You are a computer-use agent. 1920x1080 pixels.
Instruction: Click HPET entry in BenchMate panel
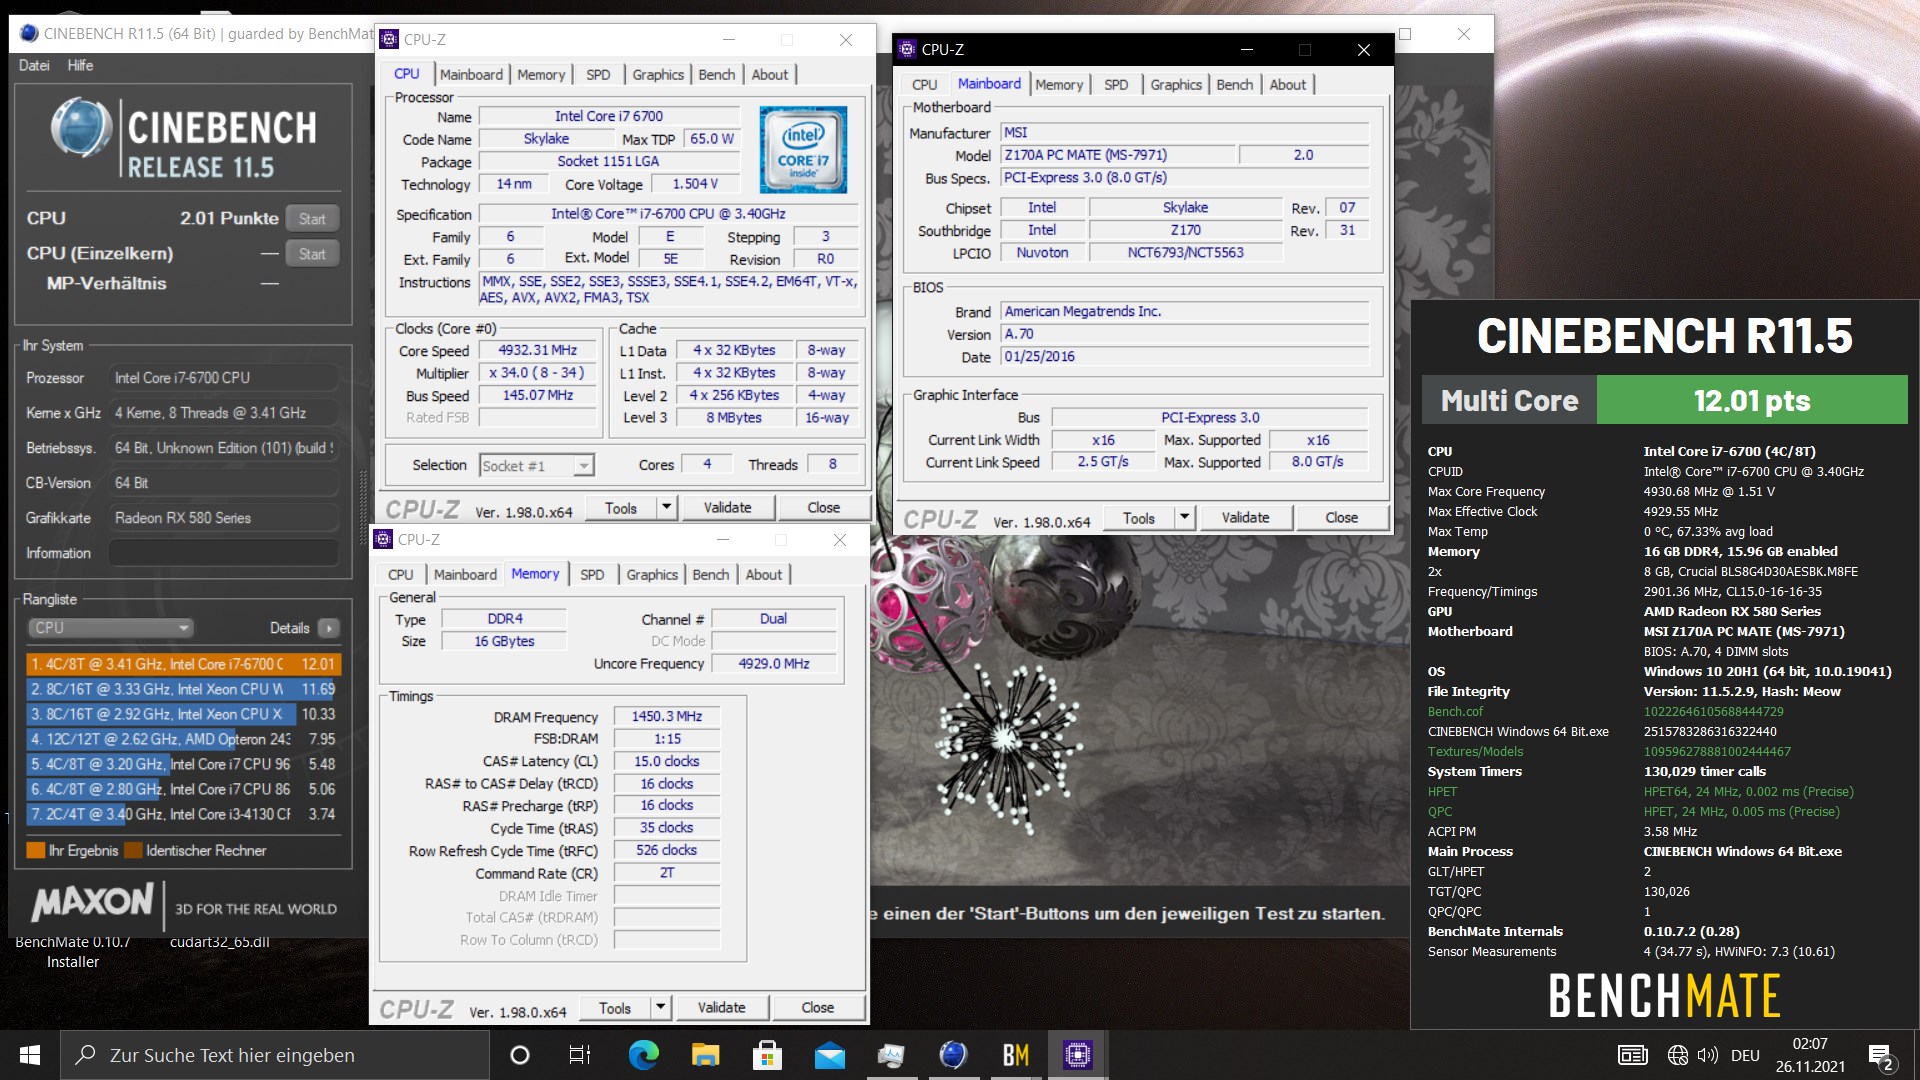(1442, 792)
